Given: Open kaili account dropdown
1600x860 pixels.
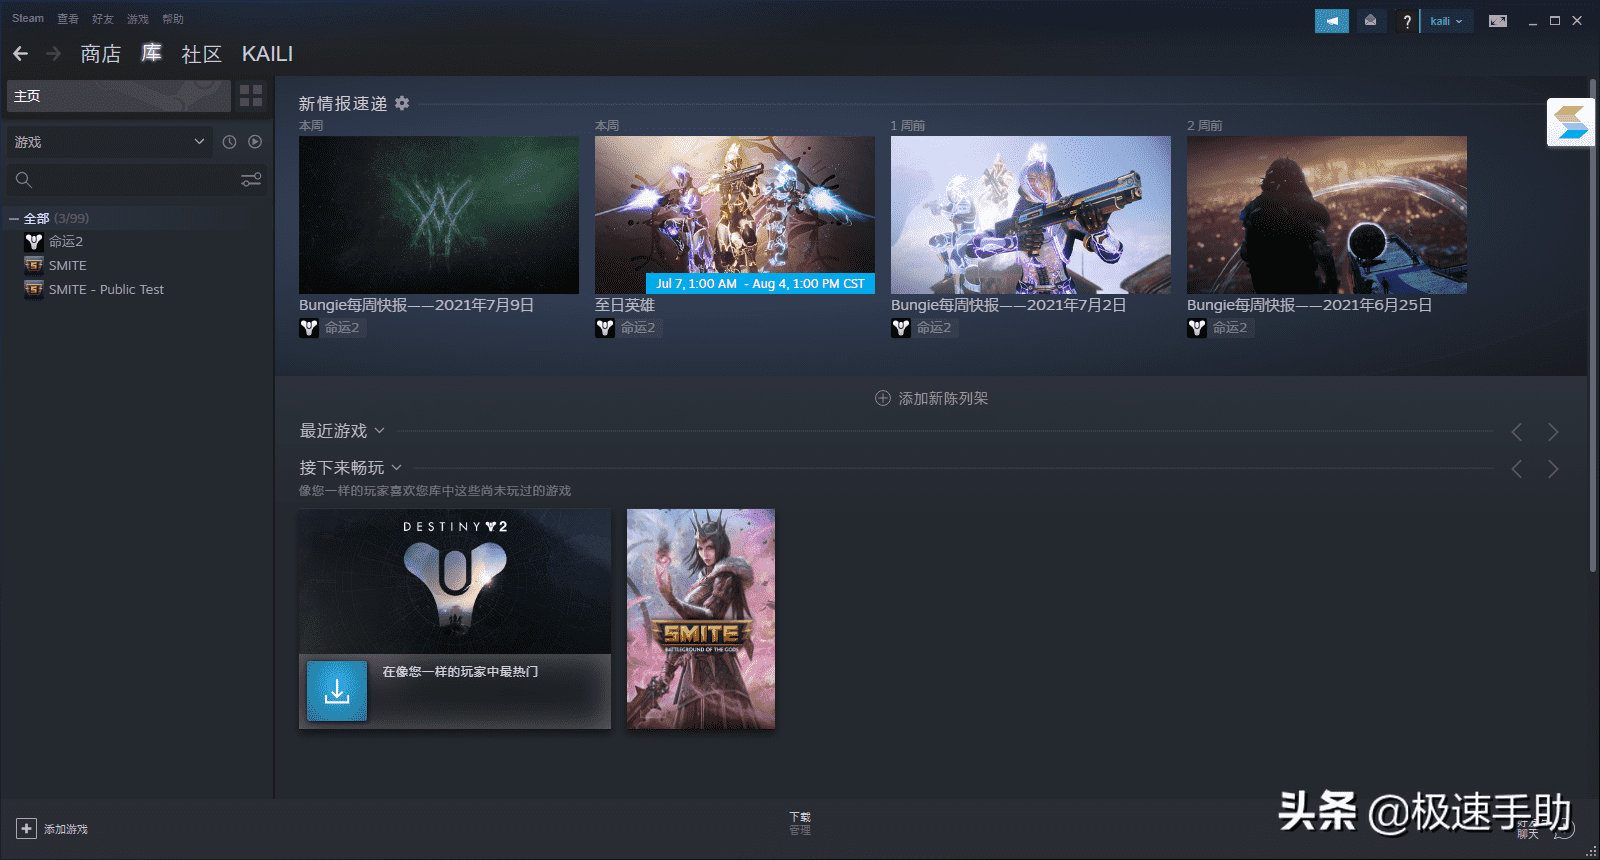Looking at the screenshot, I should click(x=1446, y=21).
